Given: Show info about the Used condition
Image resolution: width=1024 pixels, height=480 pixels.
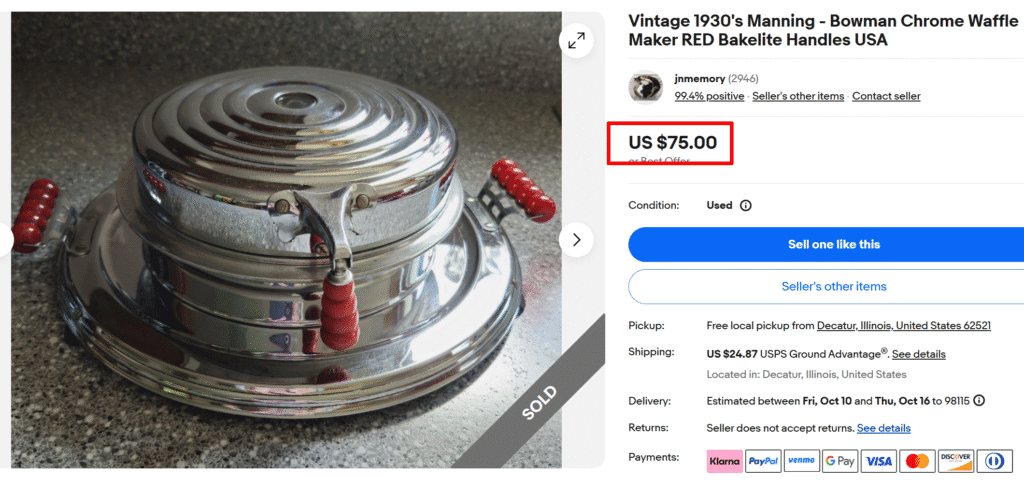Looking at the screenshot, I should (745, 206).
